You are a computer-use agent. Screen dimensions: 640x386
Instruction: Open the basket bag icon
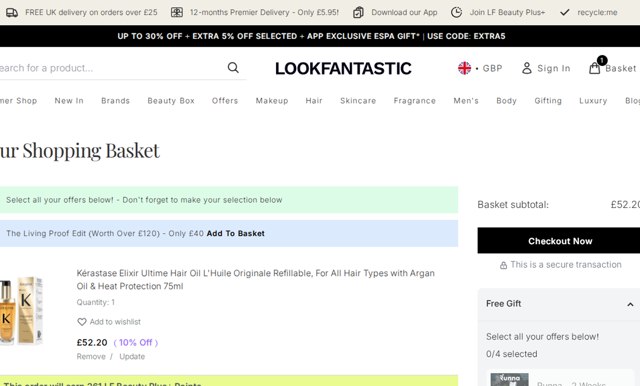[x=595, y=68]
